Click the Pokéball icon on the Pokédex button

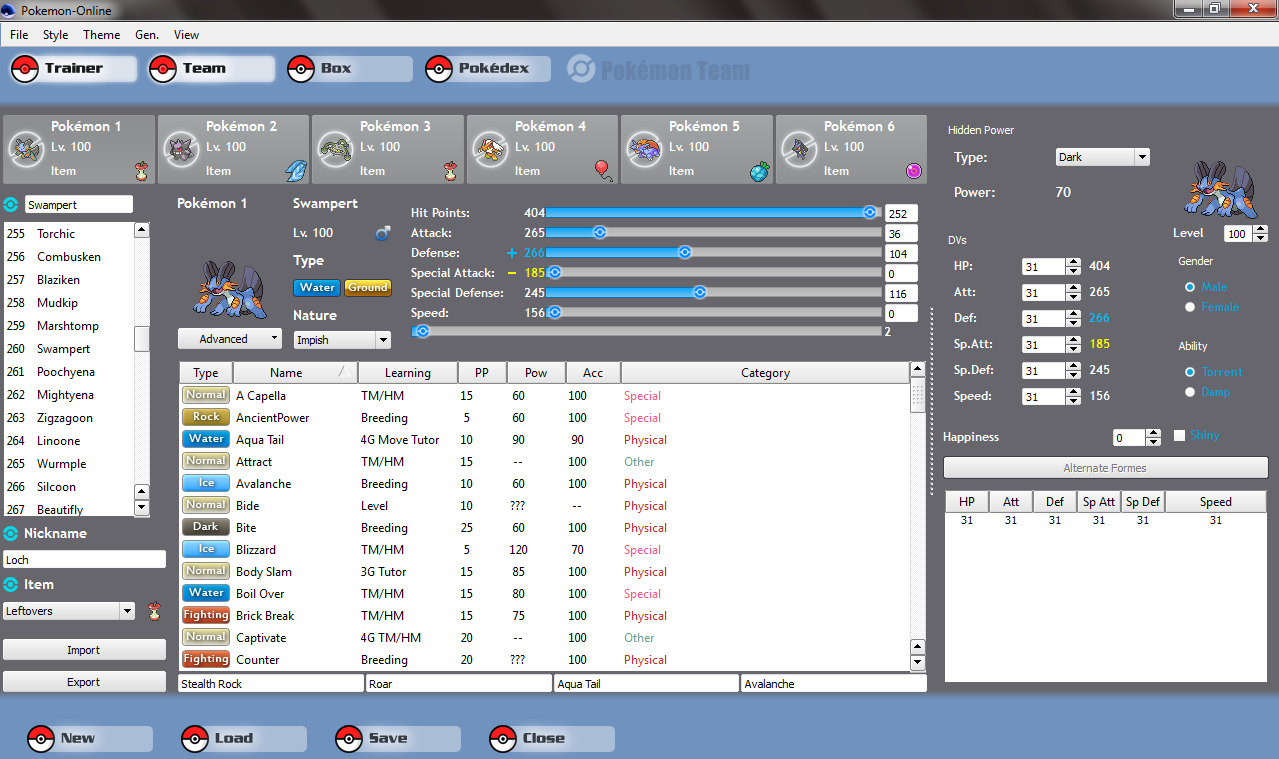(439, 69)
